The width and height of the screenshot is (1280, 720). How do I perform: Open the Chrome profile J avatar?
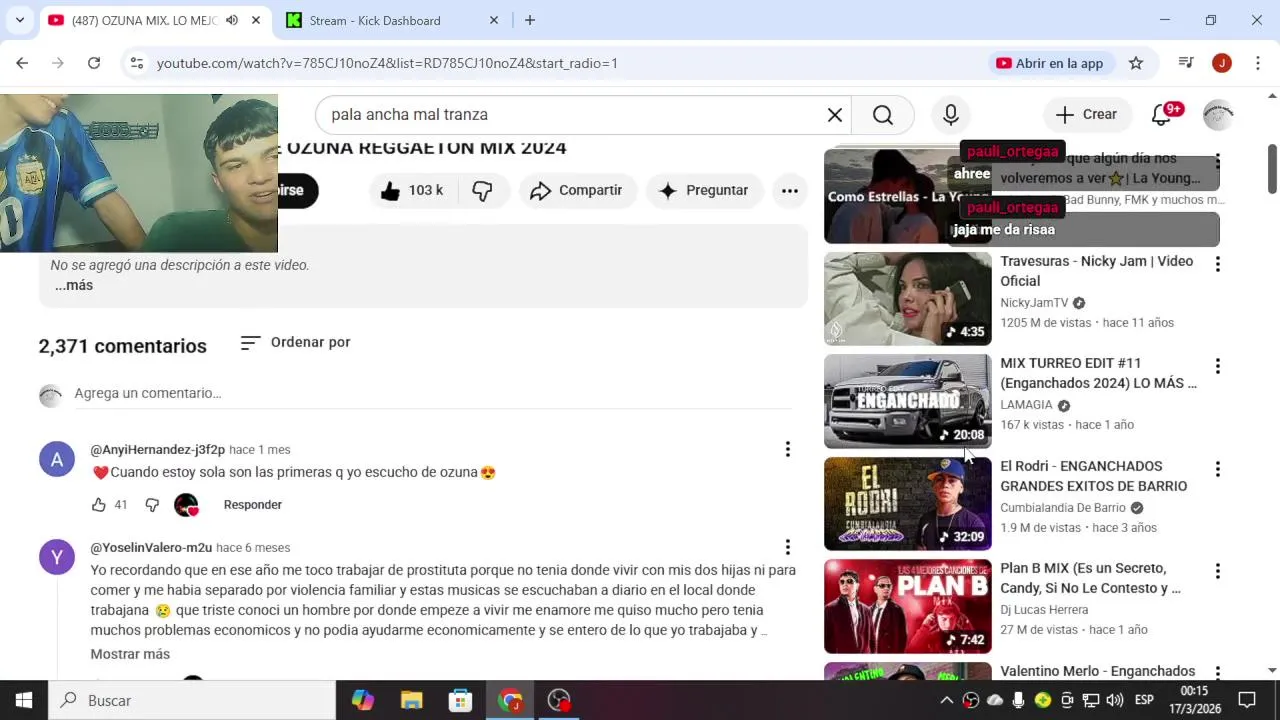(x=1222, y=63)
